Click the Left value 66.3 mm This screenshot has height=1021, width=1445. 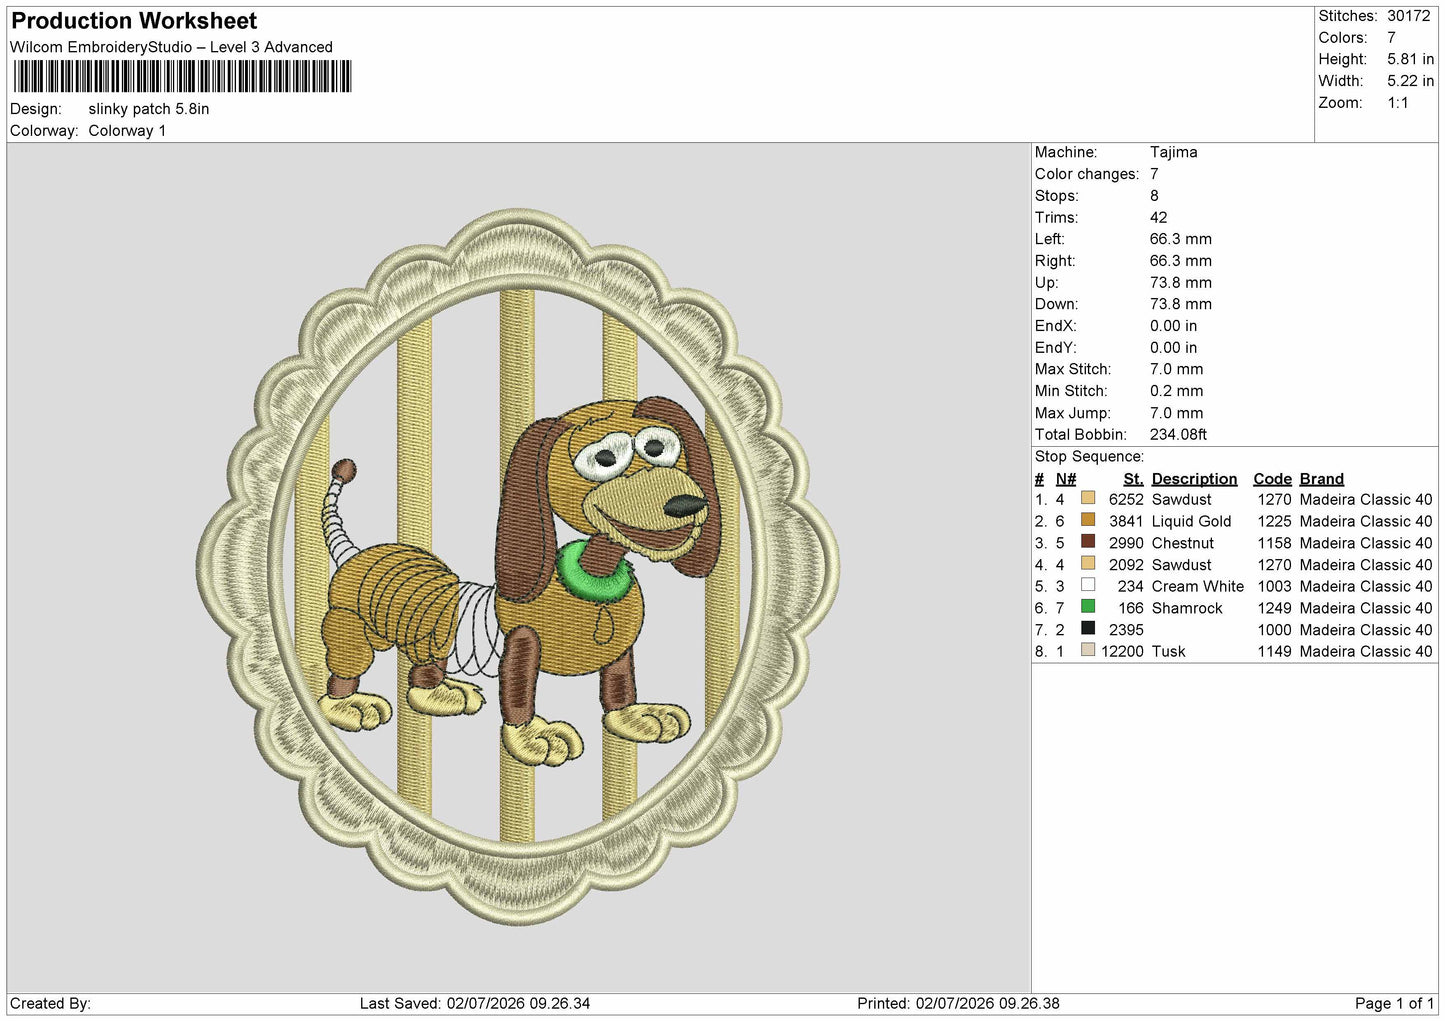coord(1180,239)
